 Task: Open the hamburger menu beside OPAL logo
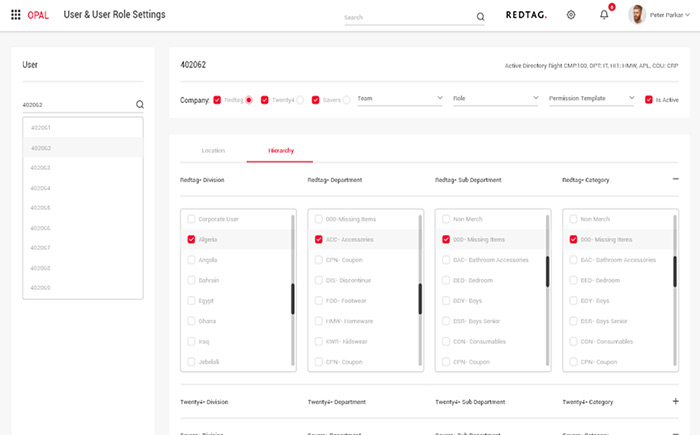pyautogui.click(x=16, y=15)
